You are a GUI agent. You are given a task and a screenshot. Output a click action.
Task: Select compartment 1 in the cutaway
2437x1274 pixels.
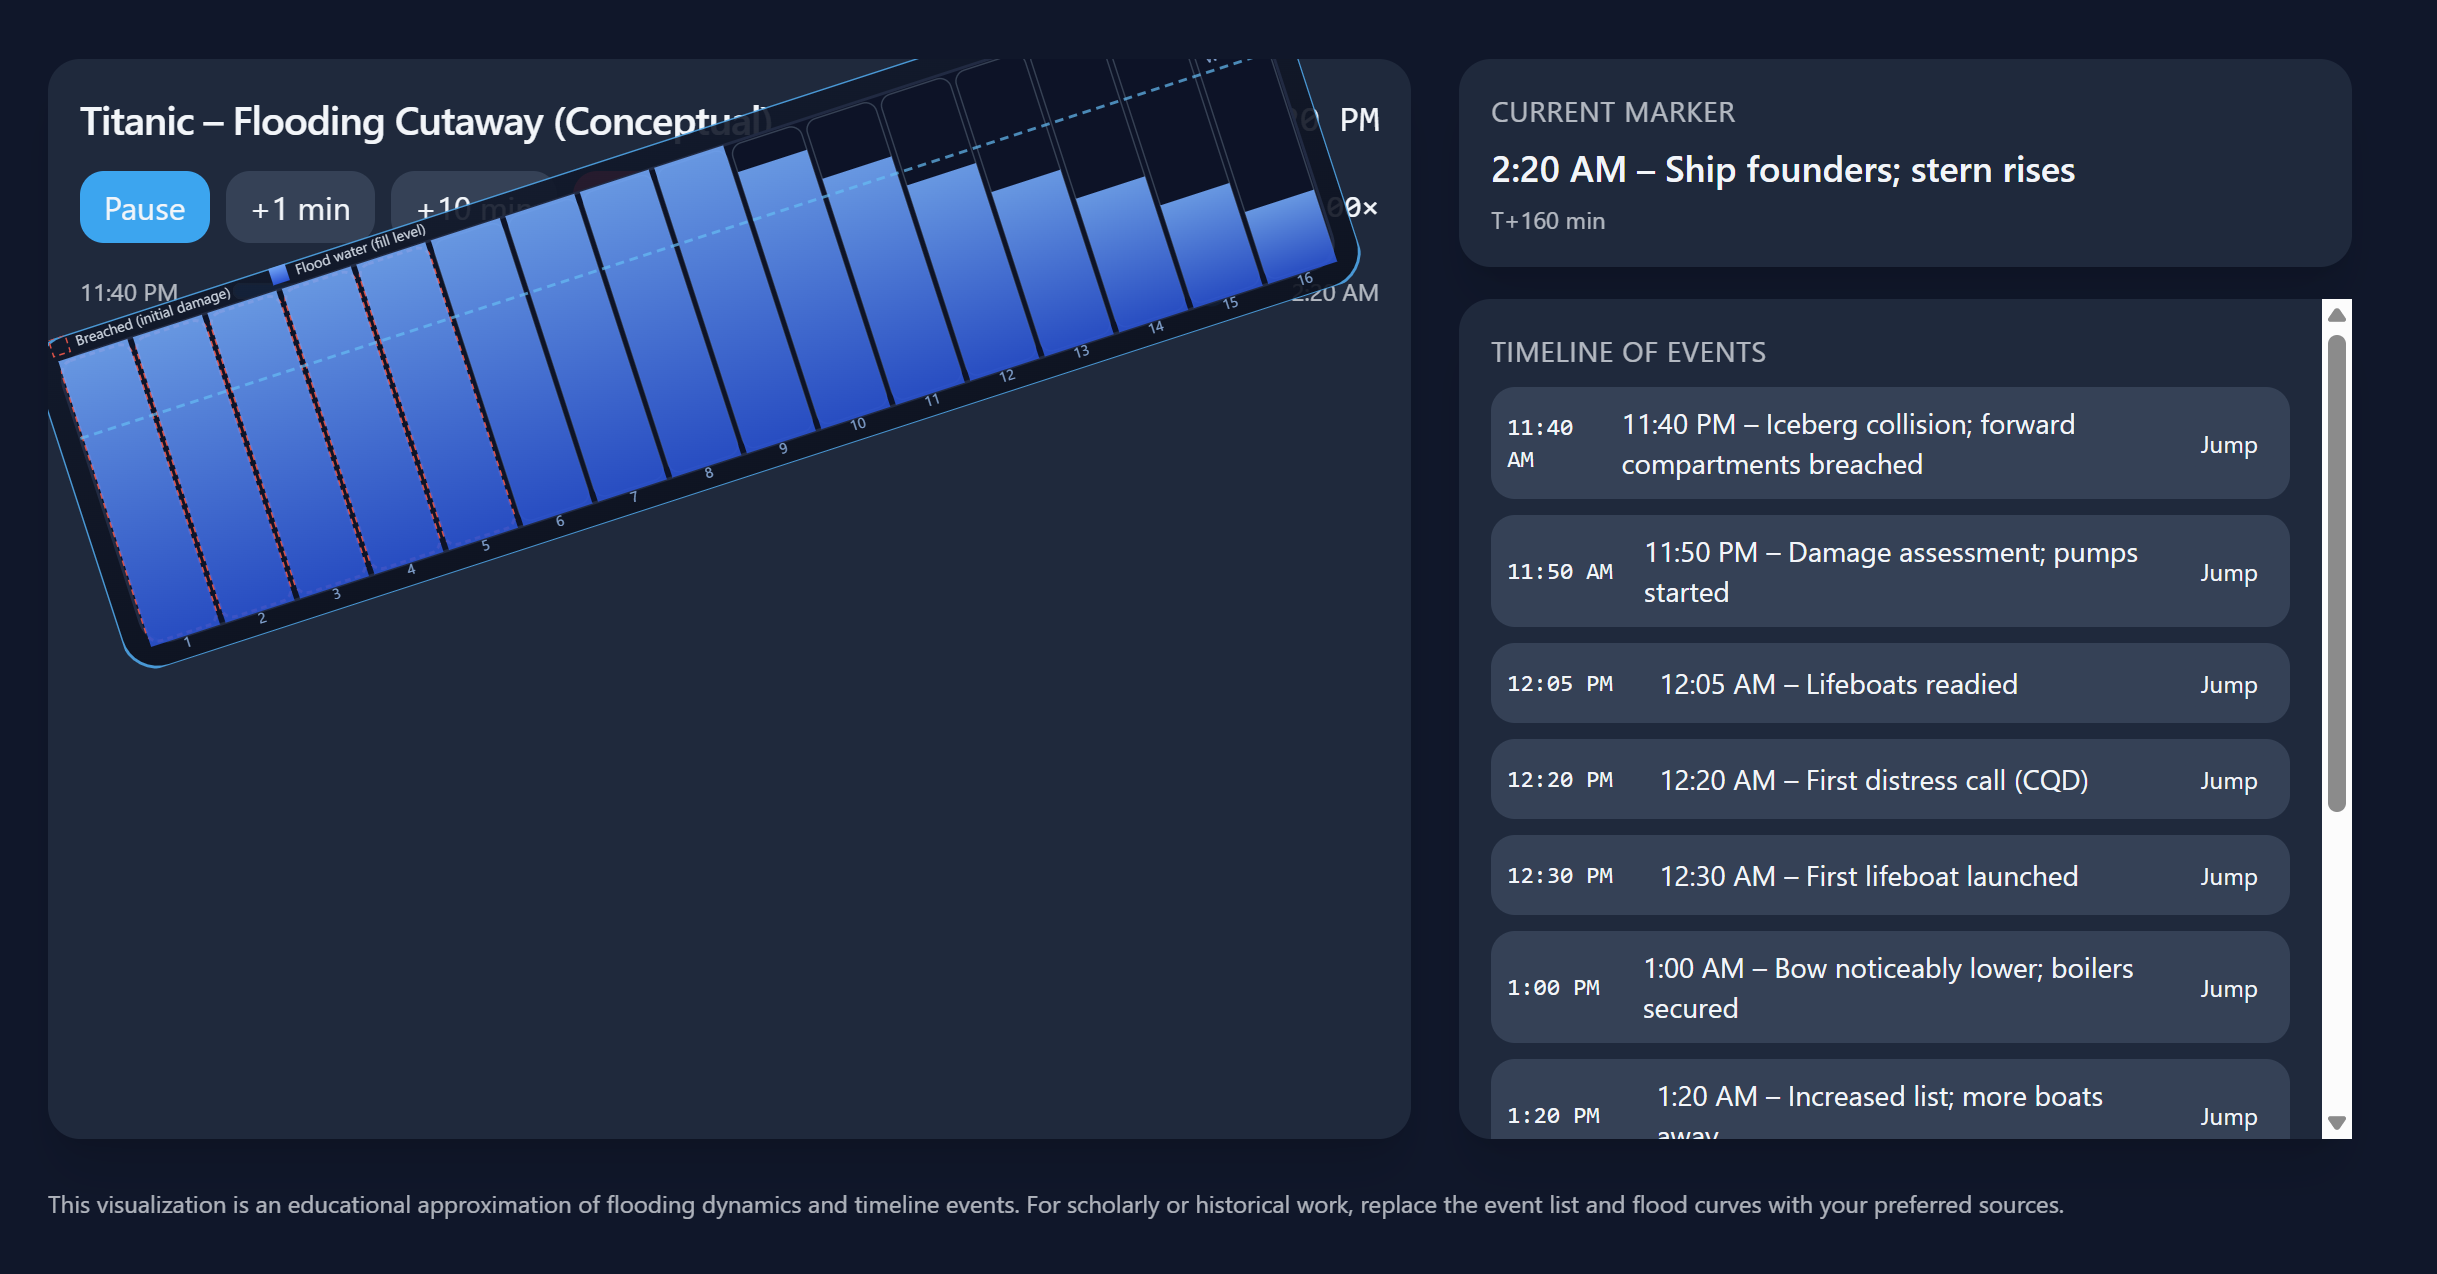[140, 500]
